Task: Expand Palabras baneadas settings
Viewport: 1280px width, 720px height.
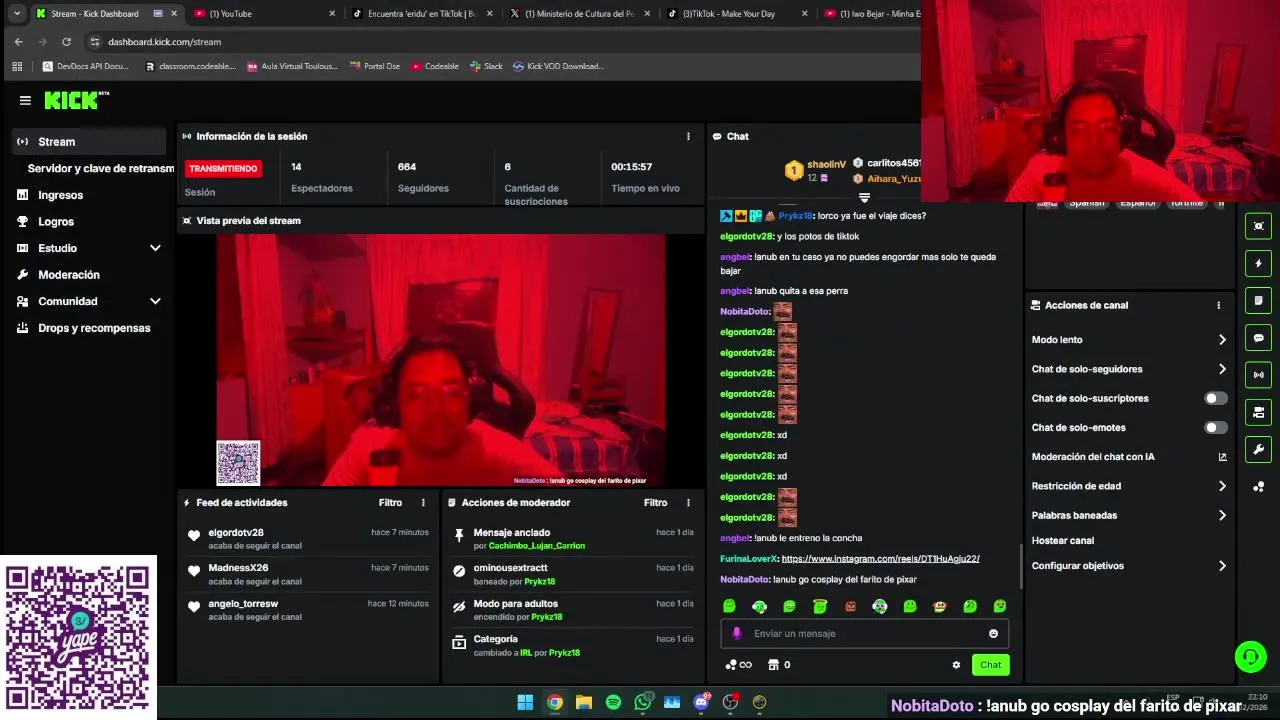Action: coord(1222,516)
